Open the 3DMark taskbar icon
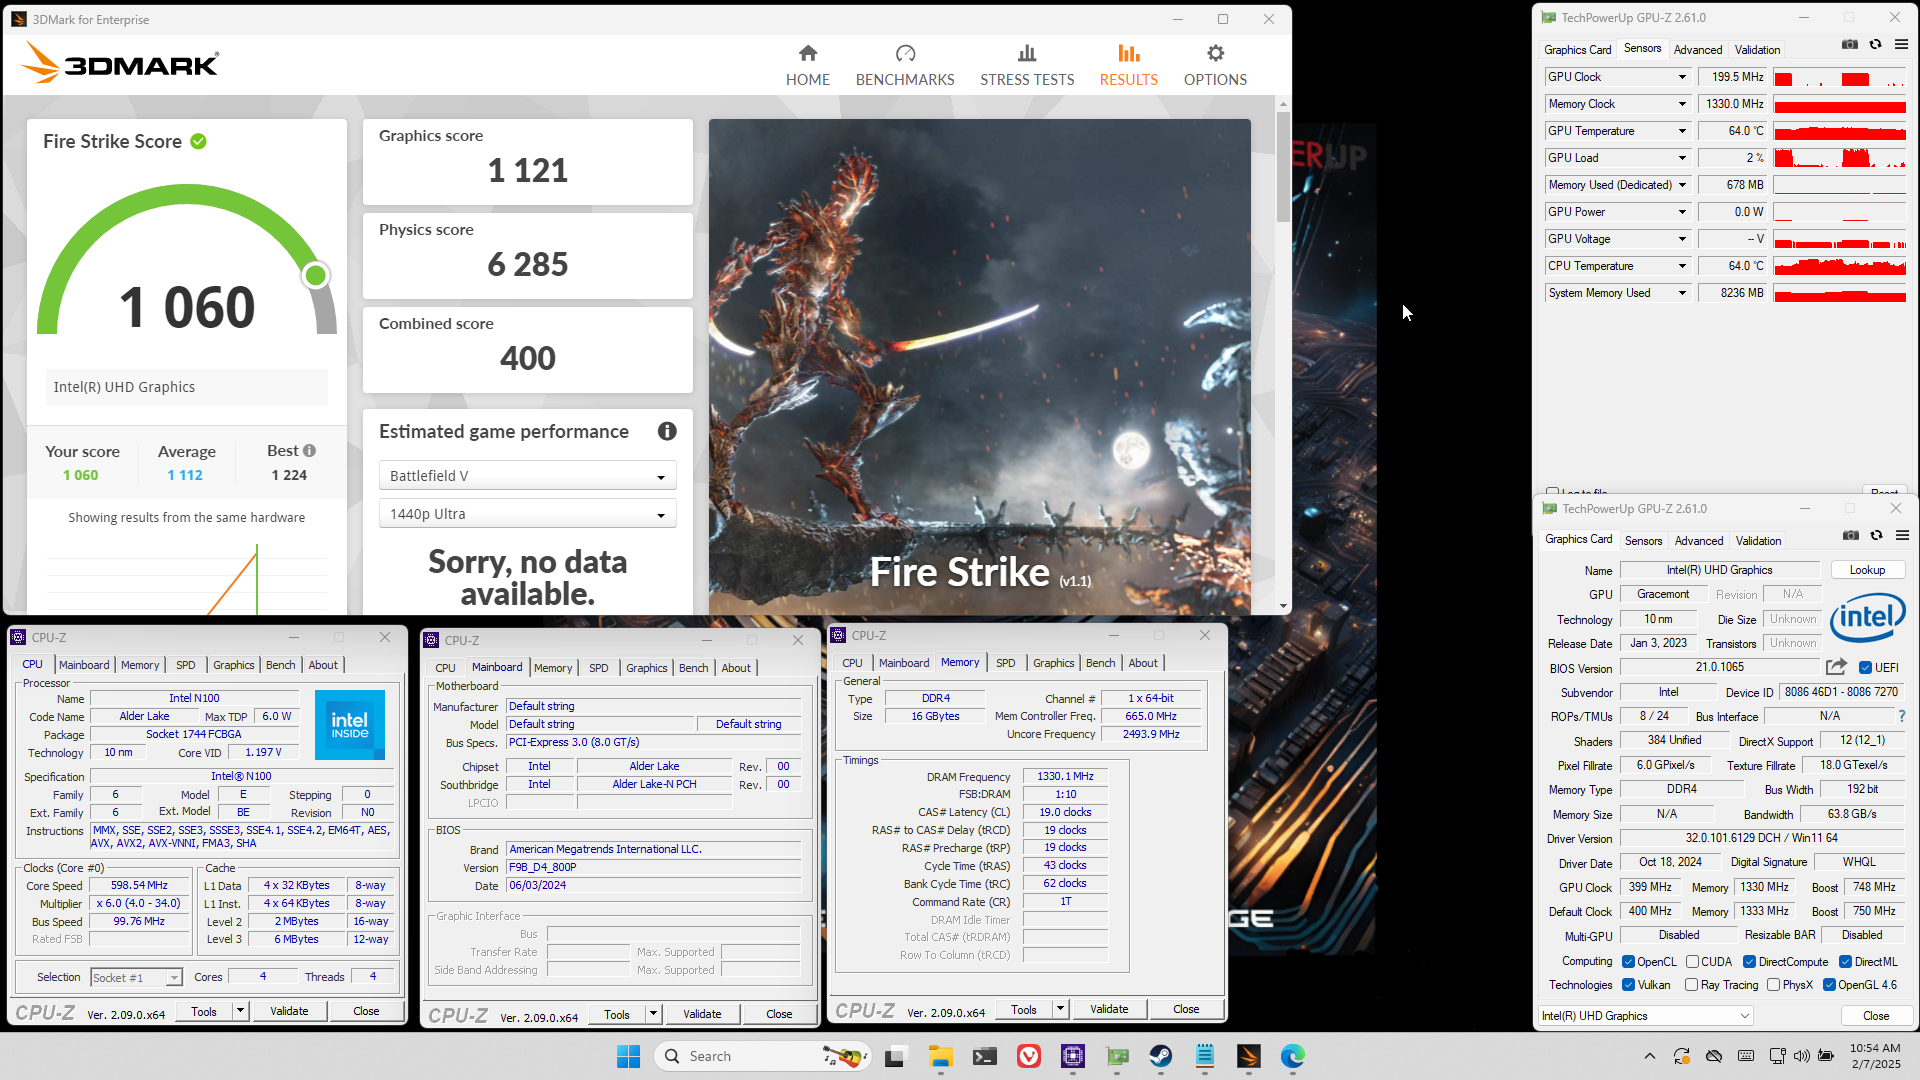The width and height of the screenshot is (1920, 1080). pos(1249,1056)
